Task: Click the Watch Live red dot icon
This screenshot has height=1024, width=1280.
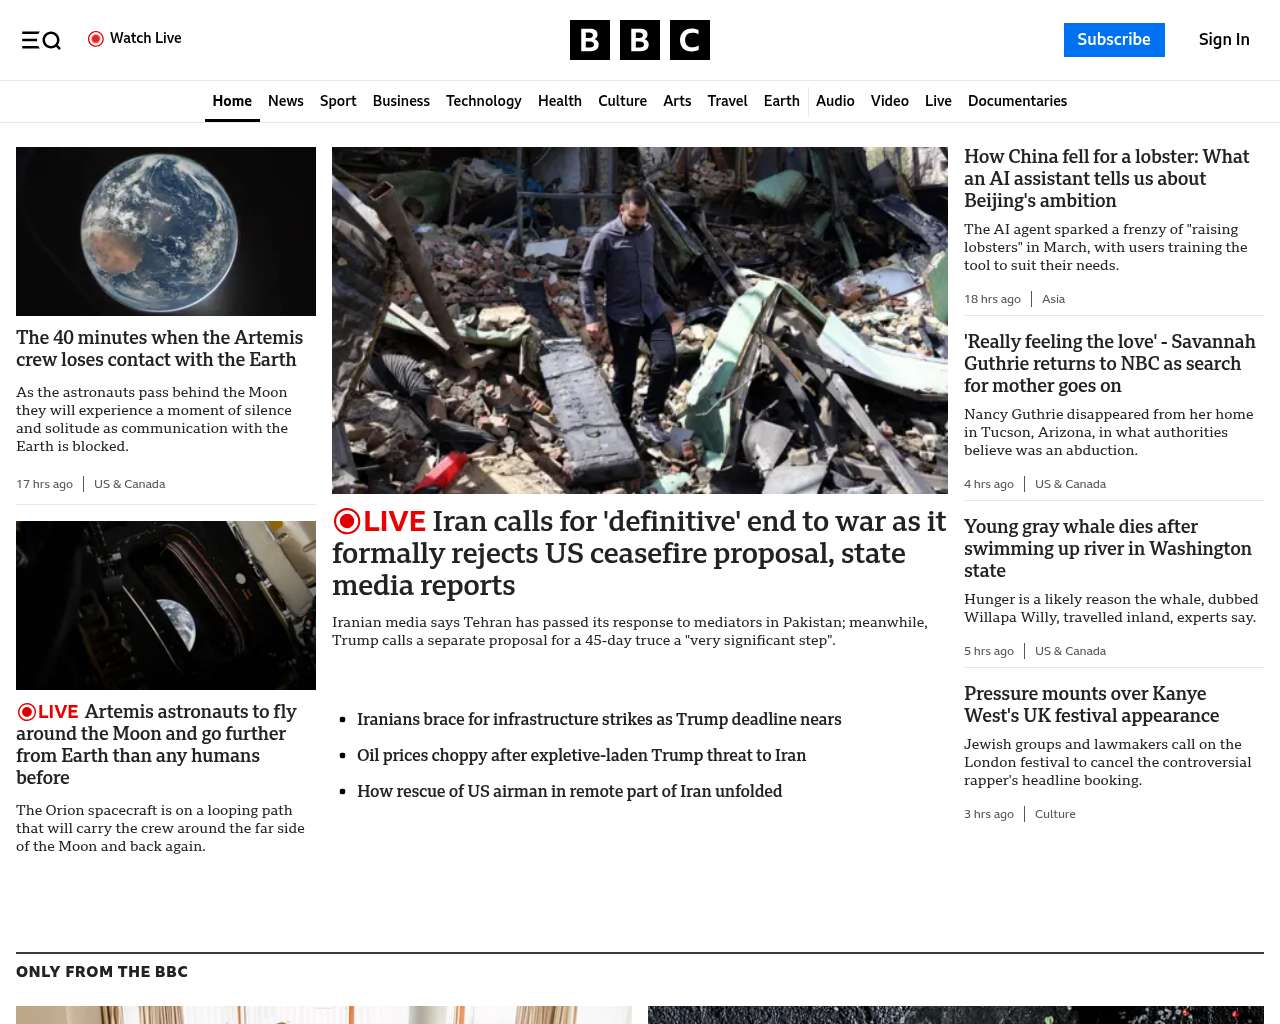Action: 96,39
